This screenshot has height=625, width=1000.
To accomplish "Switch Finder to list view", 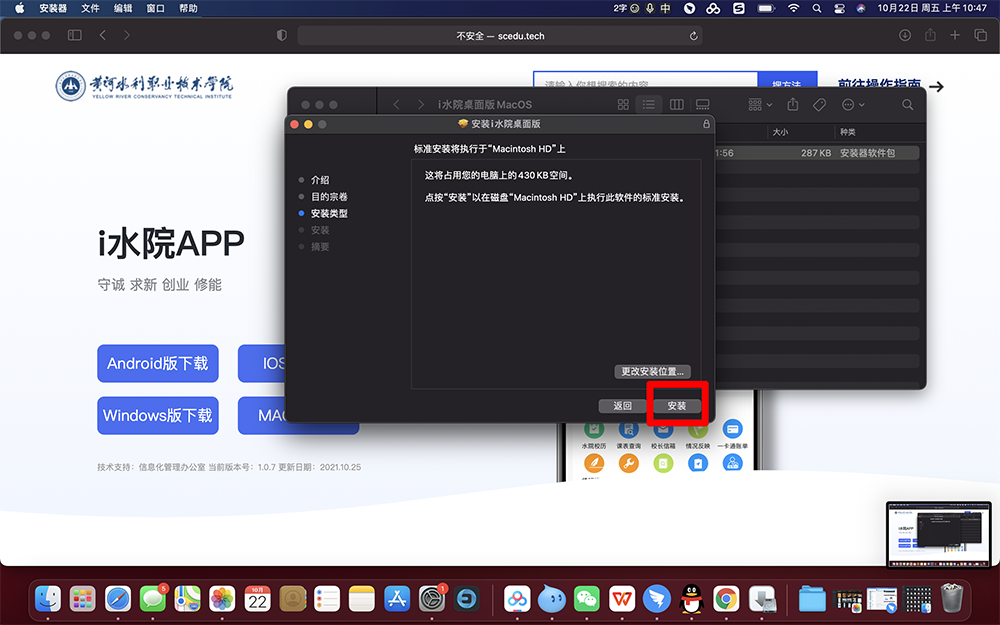I will [649, 105].
